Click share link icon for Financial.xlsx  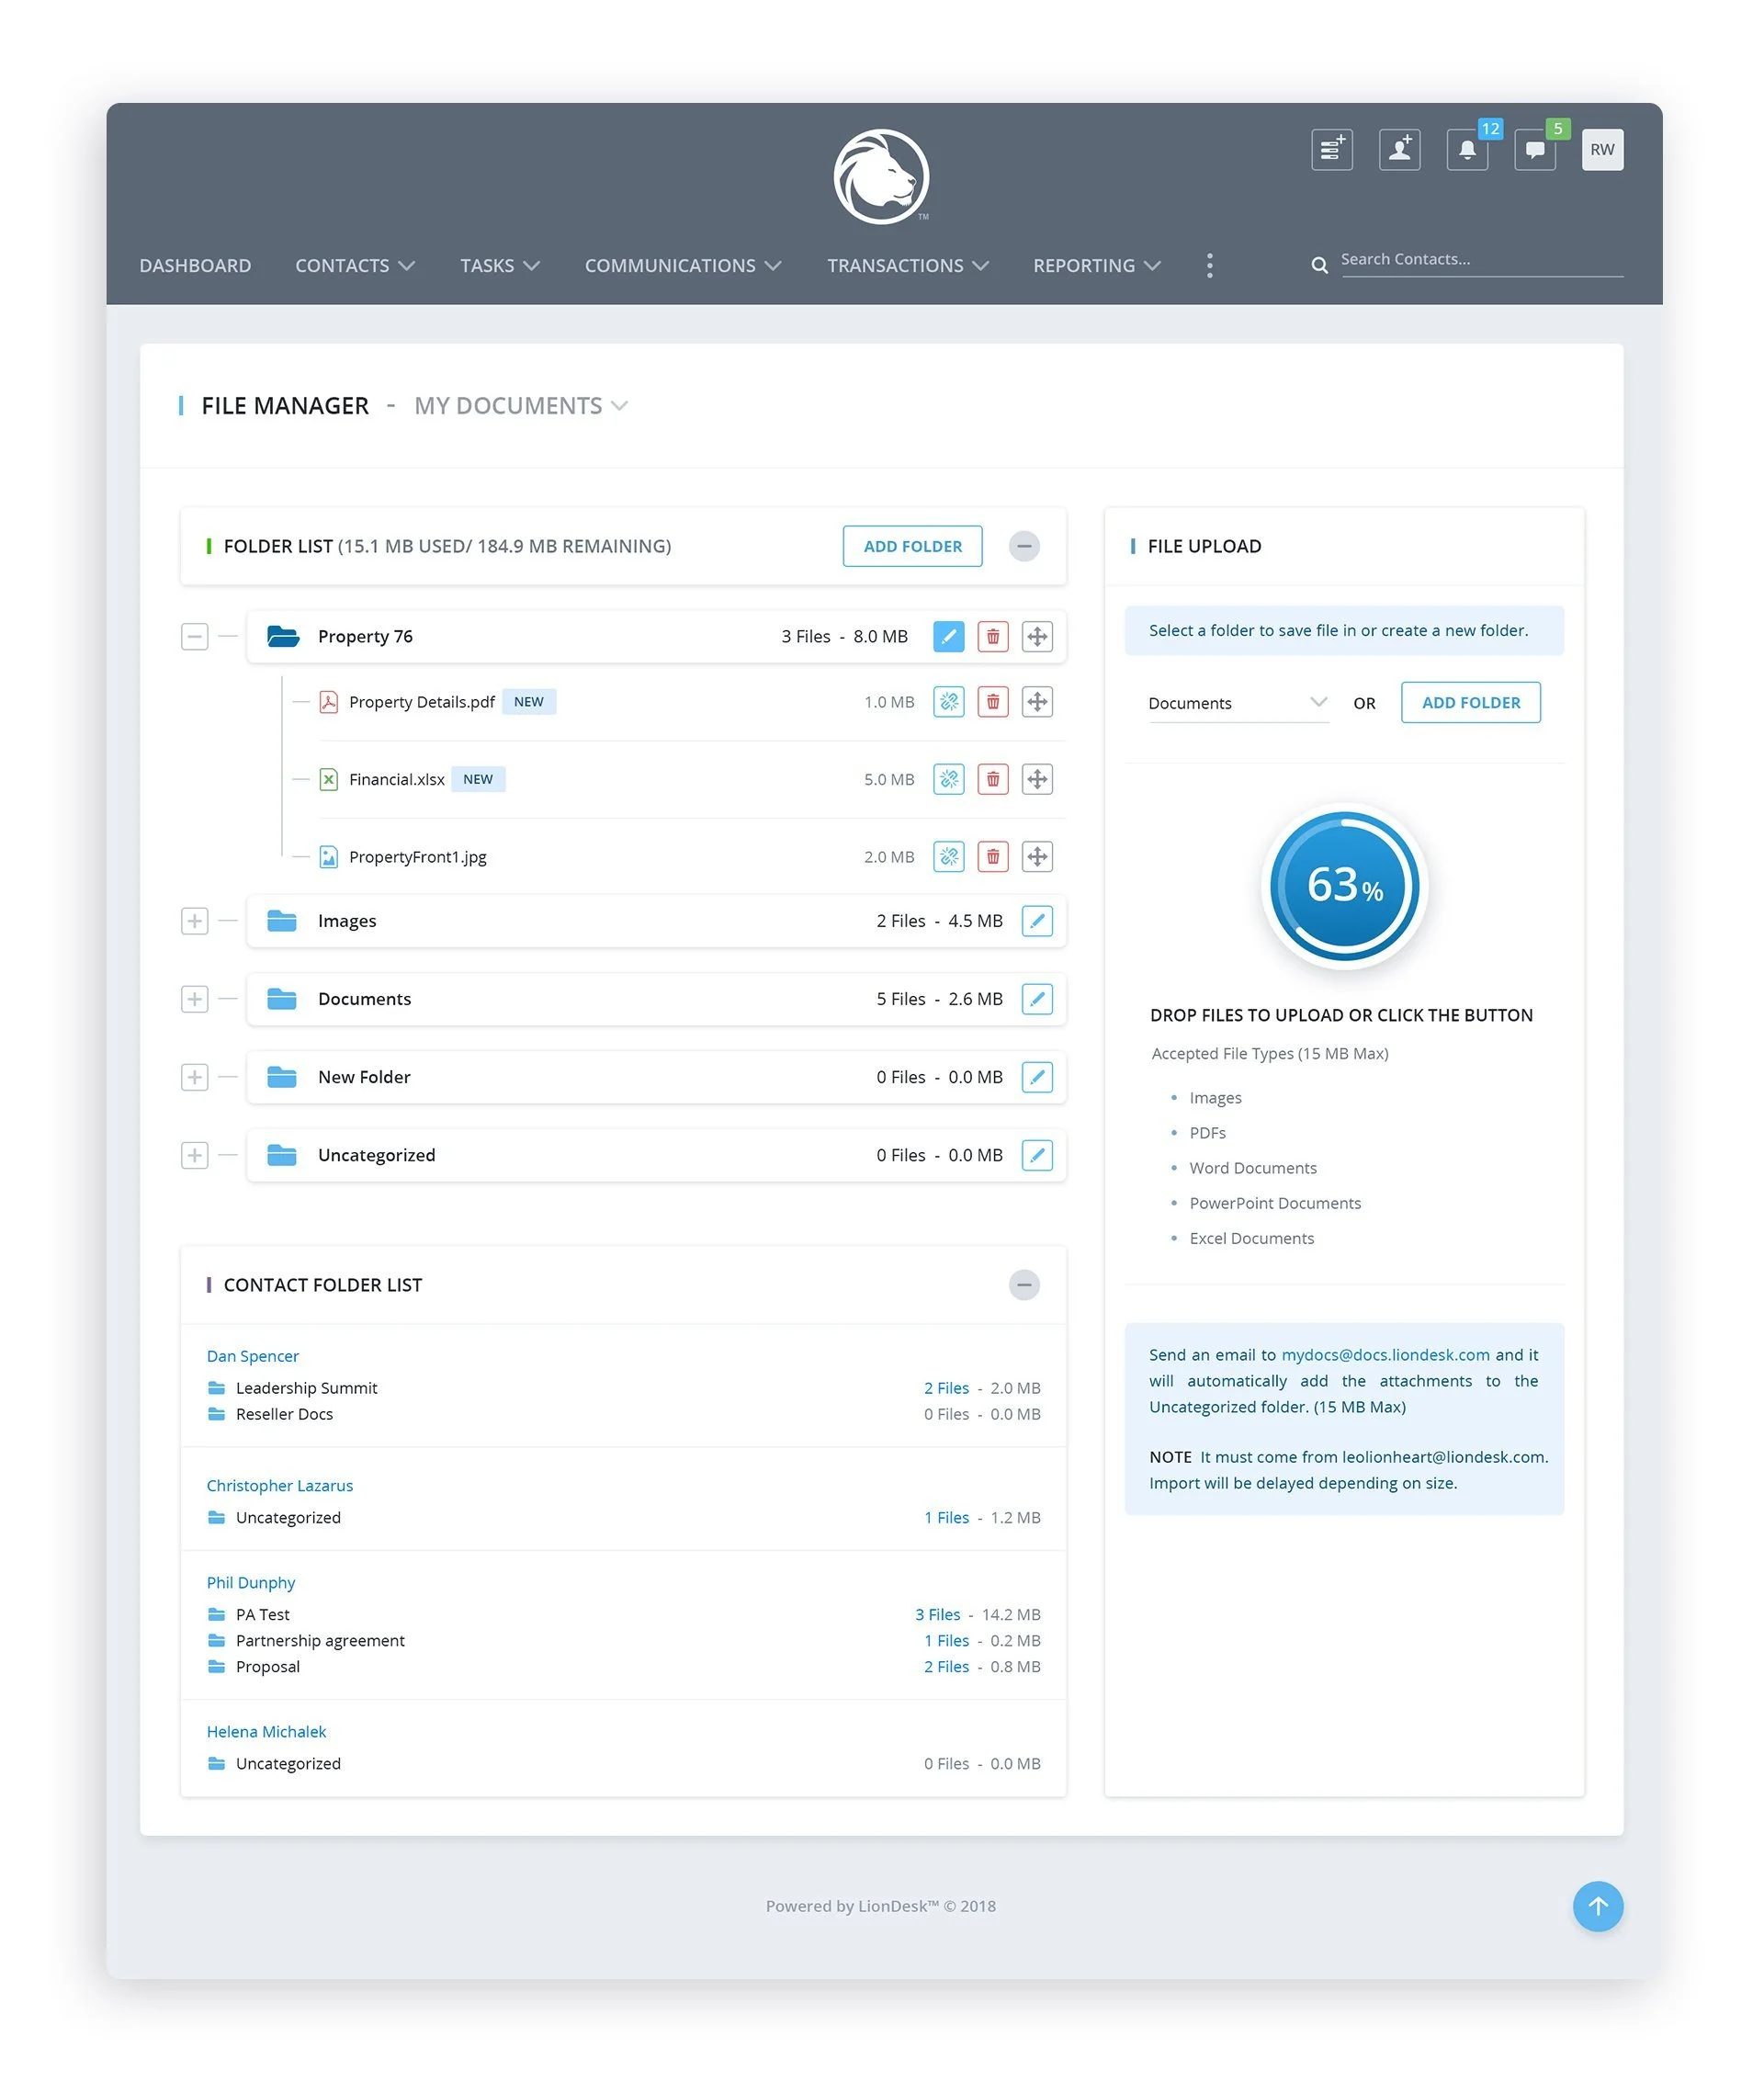point(948,779)
